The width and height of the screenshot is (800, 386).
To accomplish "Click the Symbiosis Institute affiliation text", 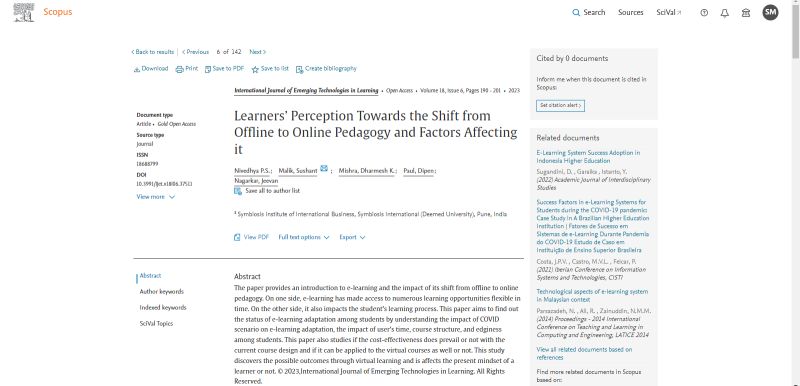I will pyautogui.click(x=370, y=214).
